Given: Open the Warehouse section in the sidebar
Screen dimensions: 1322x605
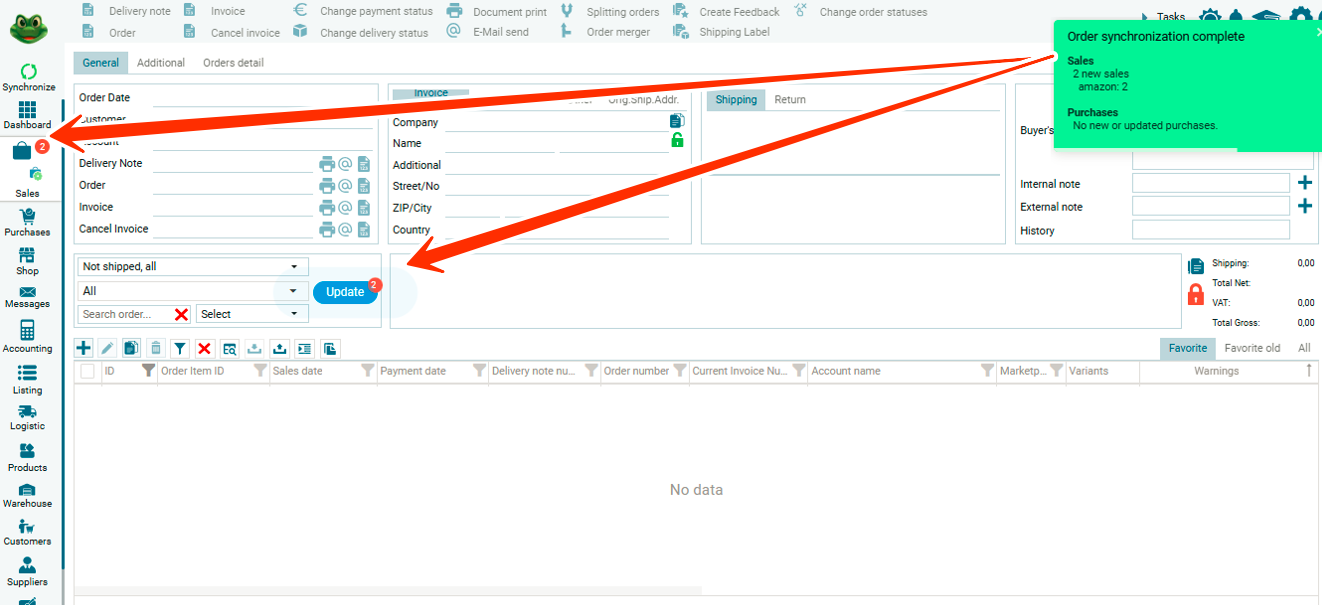Looking at the screenshot, I should 27,495.
